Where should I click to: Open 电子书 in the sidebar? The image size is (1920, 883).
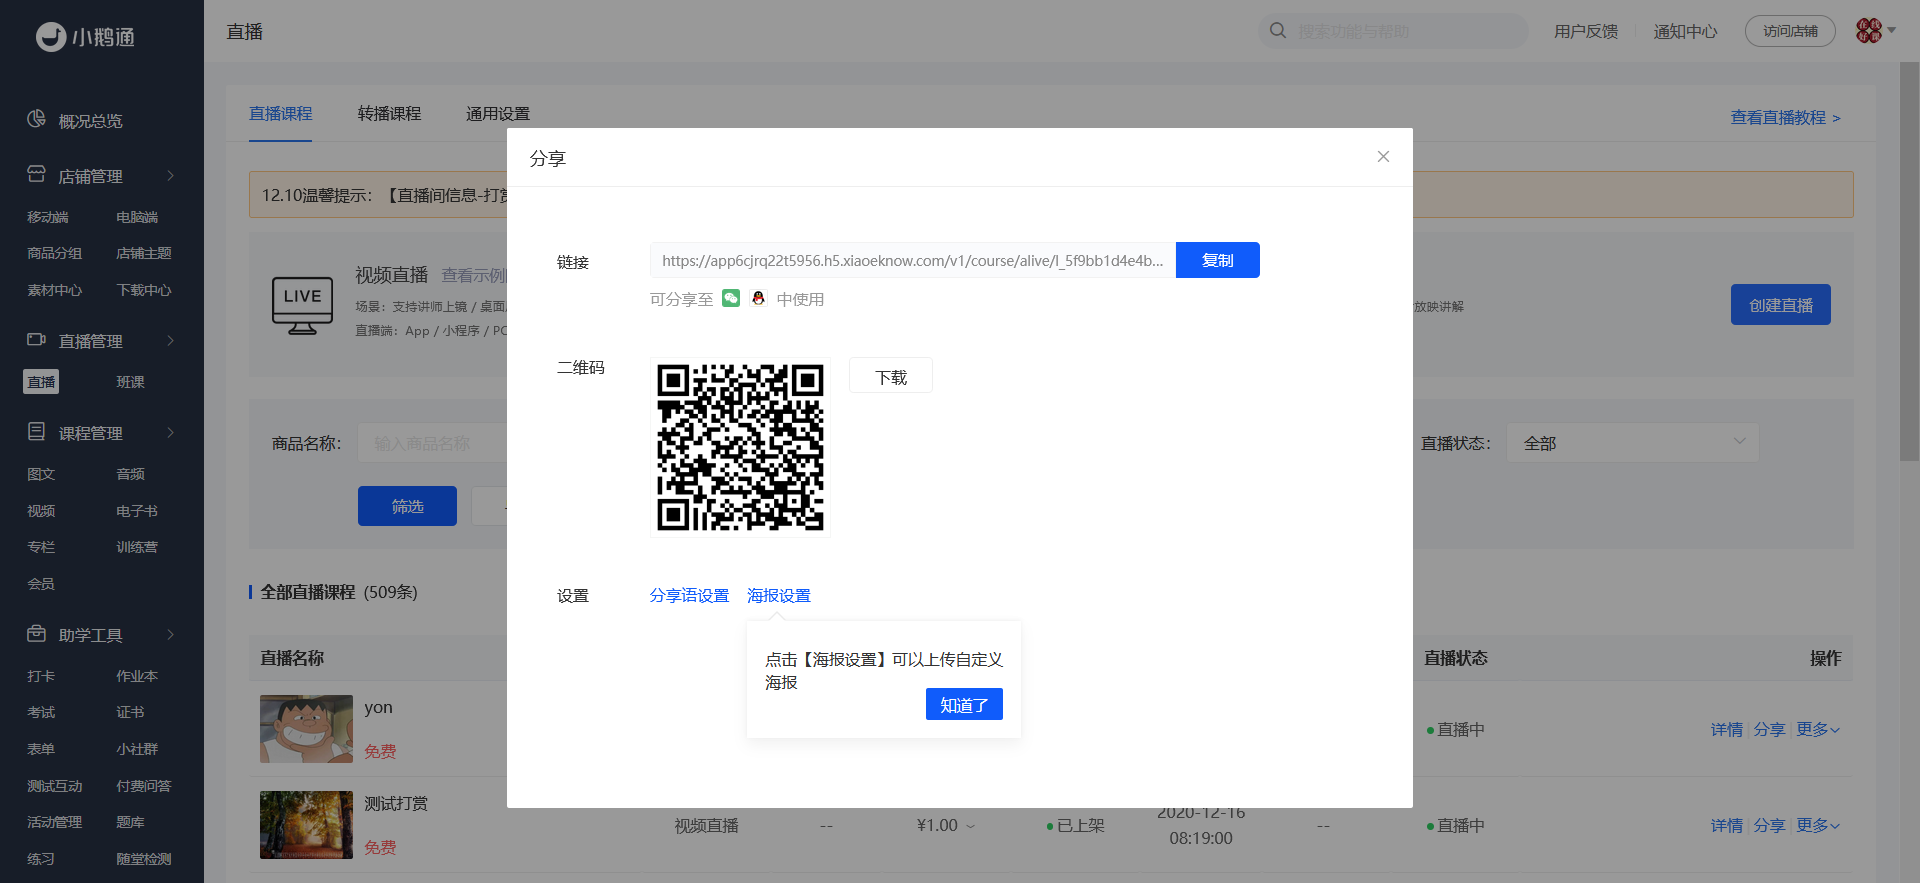click(137, 511)
